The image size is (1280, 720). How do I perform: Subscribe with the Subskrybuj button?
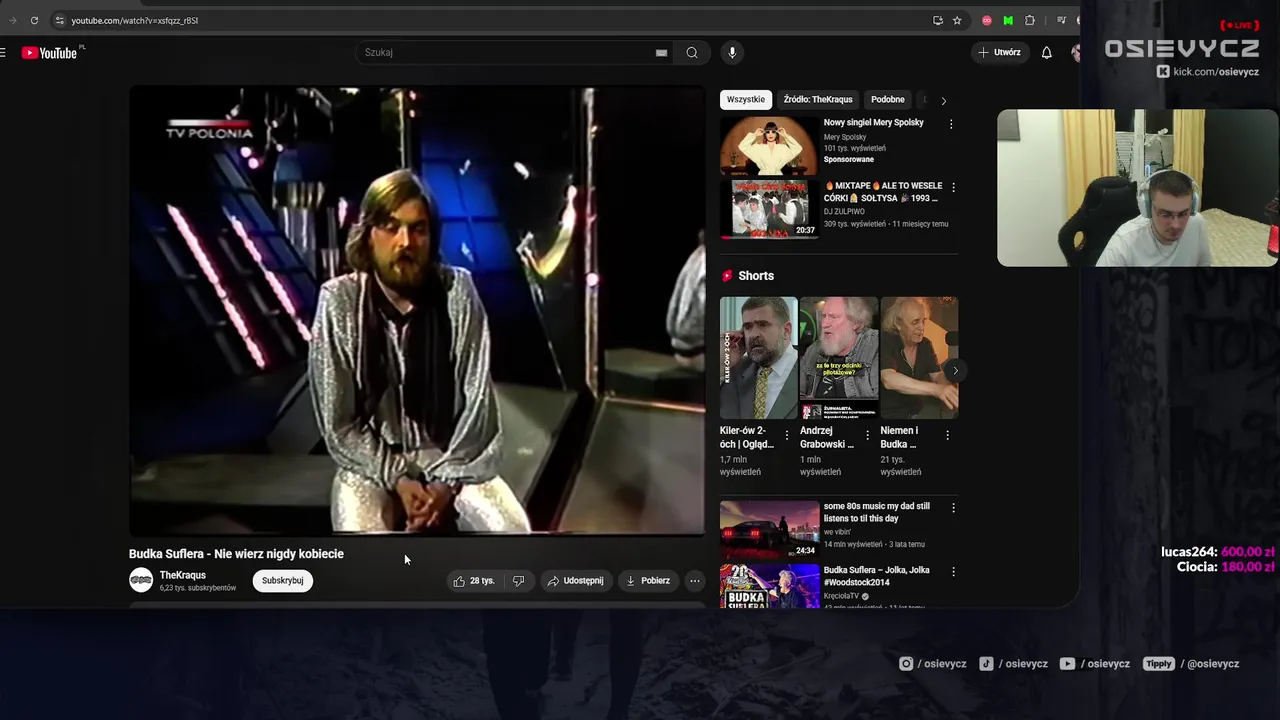[x=283, y=581]
